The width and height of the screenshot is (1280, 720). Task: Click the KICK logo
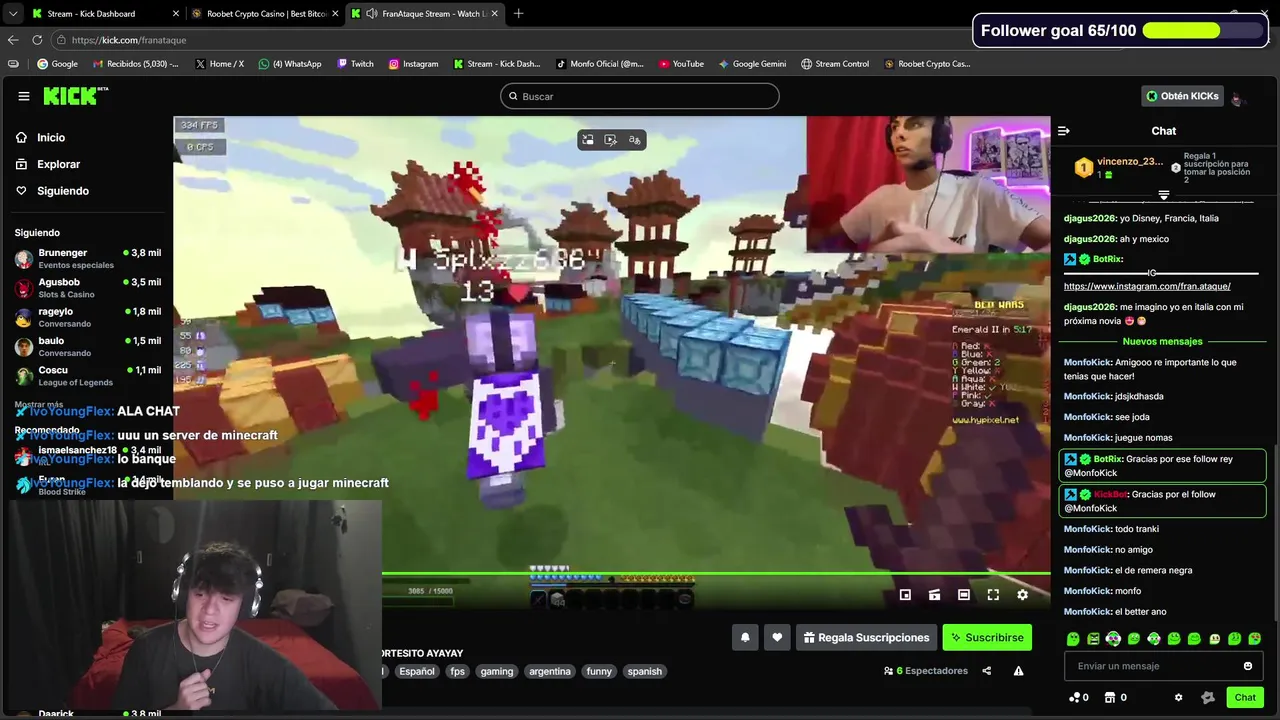[75, 96]
